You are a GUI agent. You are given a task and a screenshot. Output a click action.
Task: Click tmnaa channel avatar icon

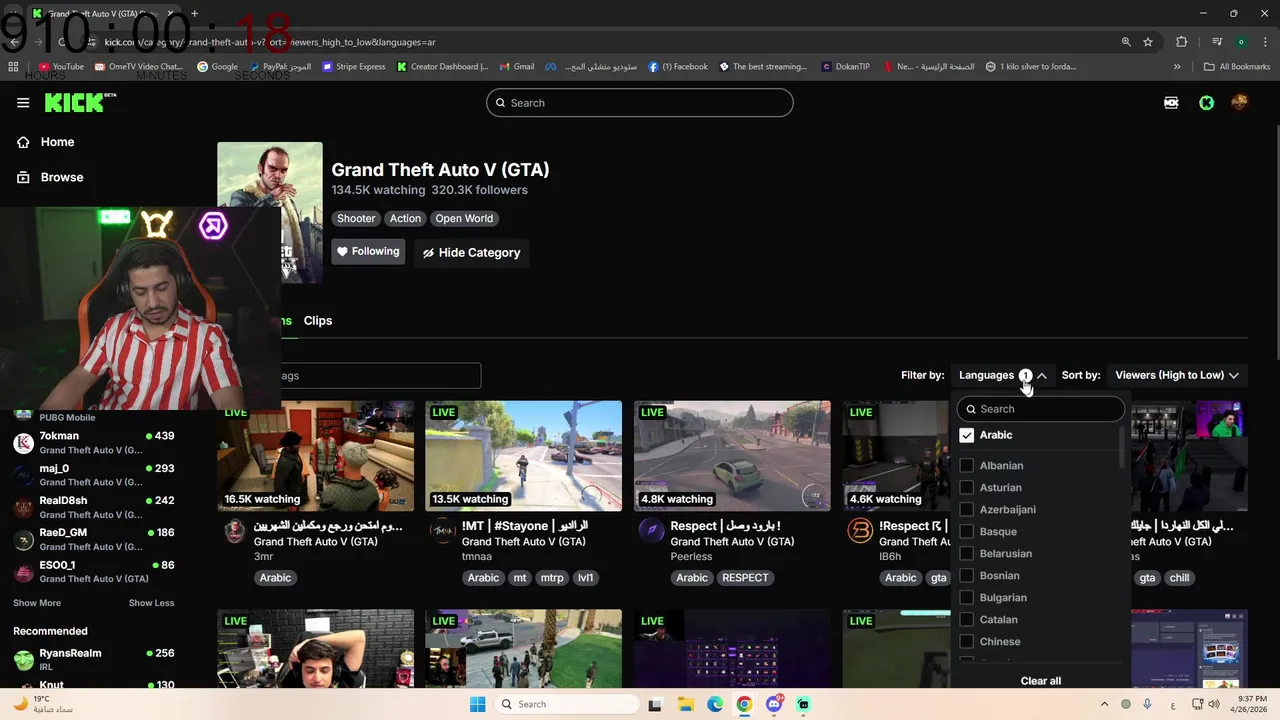442,531
